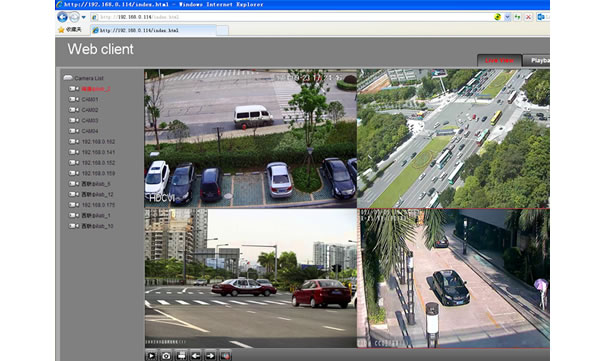Select CAM04 in the camera list

pyautogui.click(x=90, y=131)
